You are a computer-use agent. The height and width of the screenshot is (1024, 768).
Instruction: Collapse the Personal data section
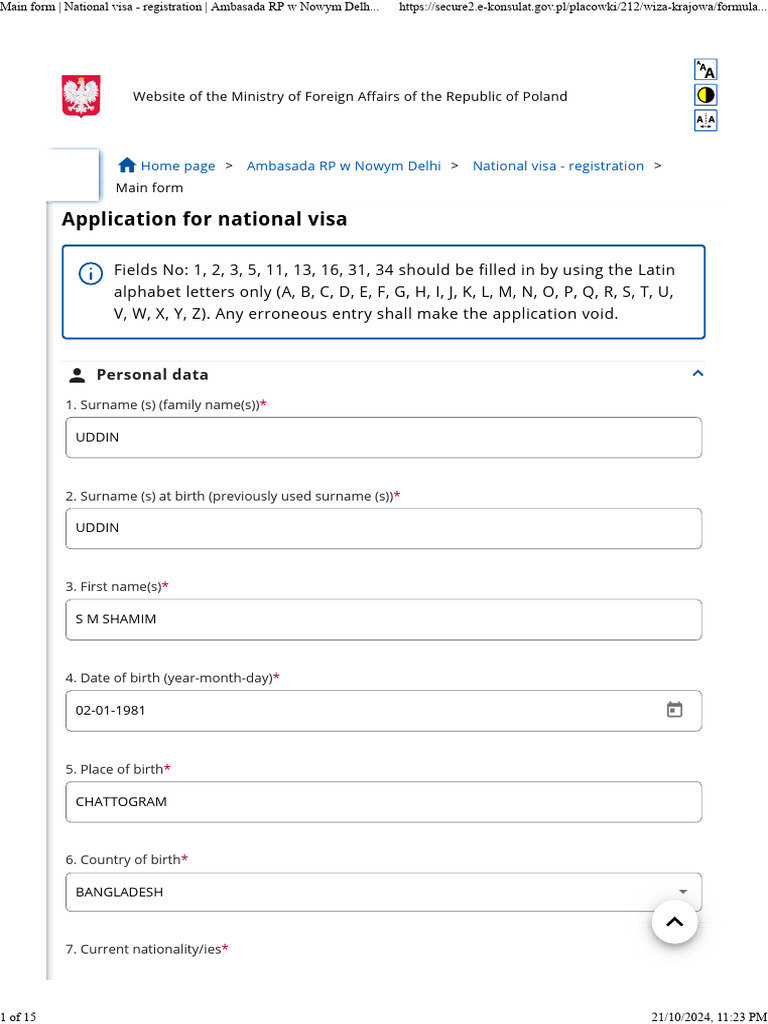[698, 374]
